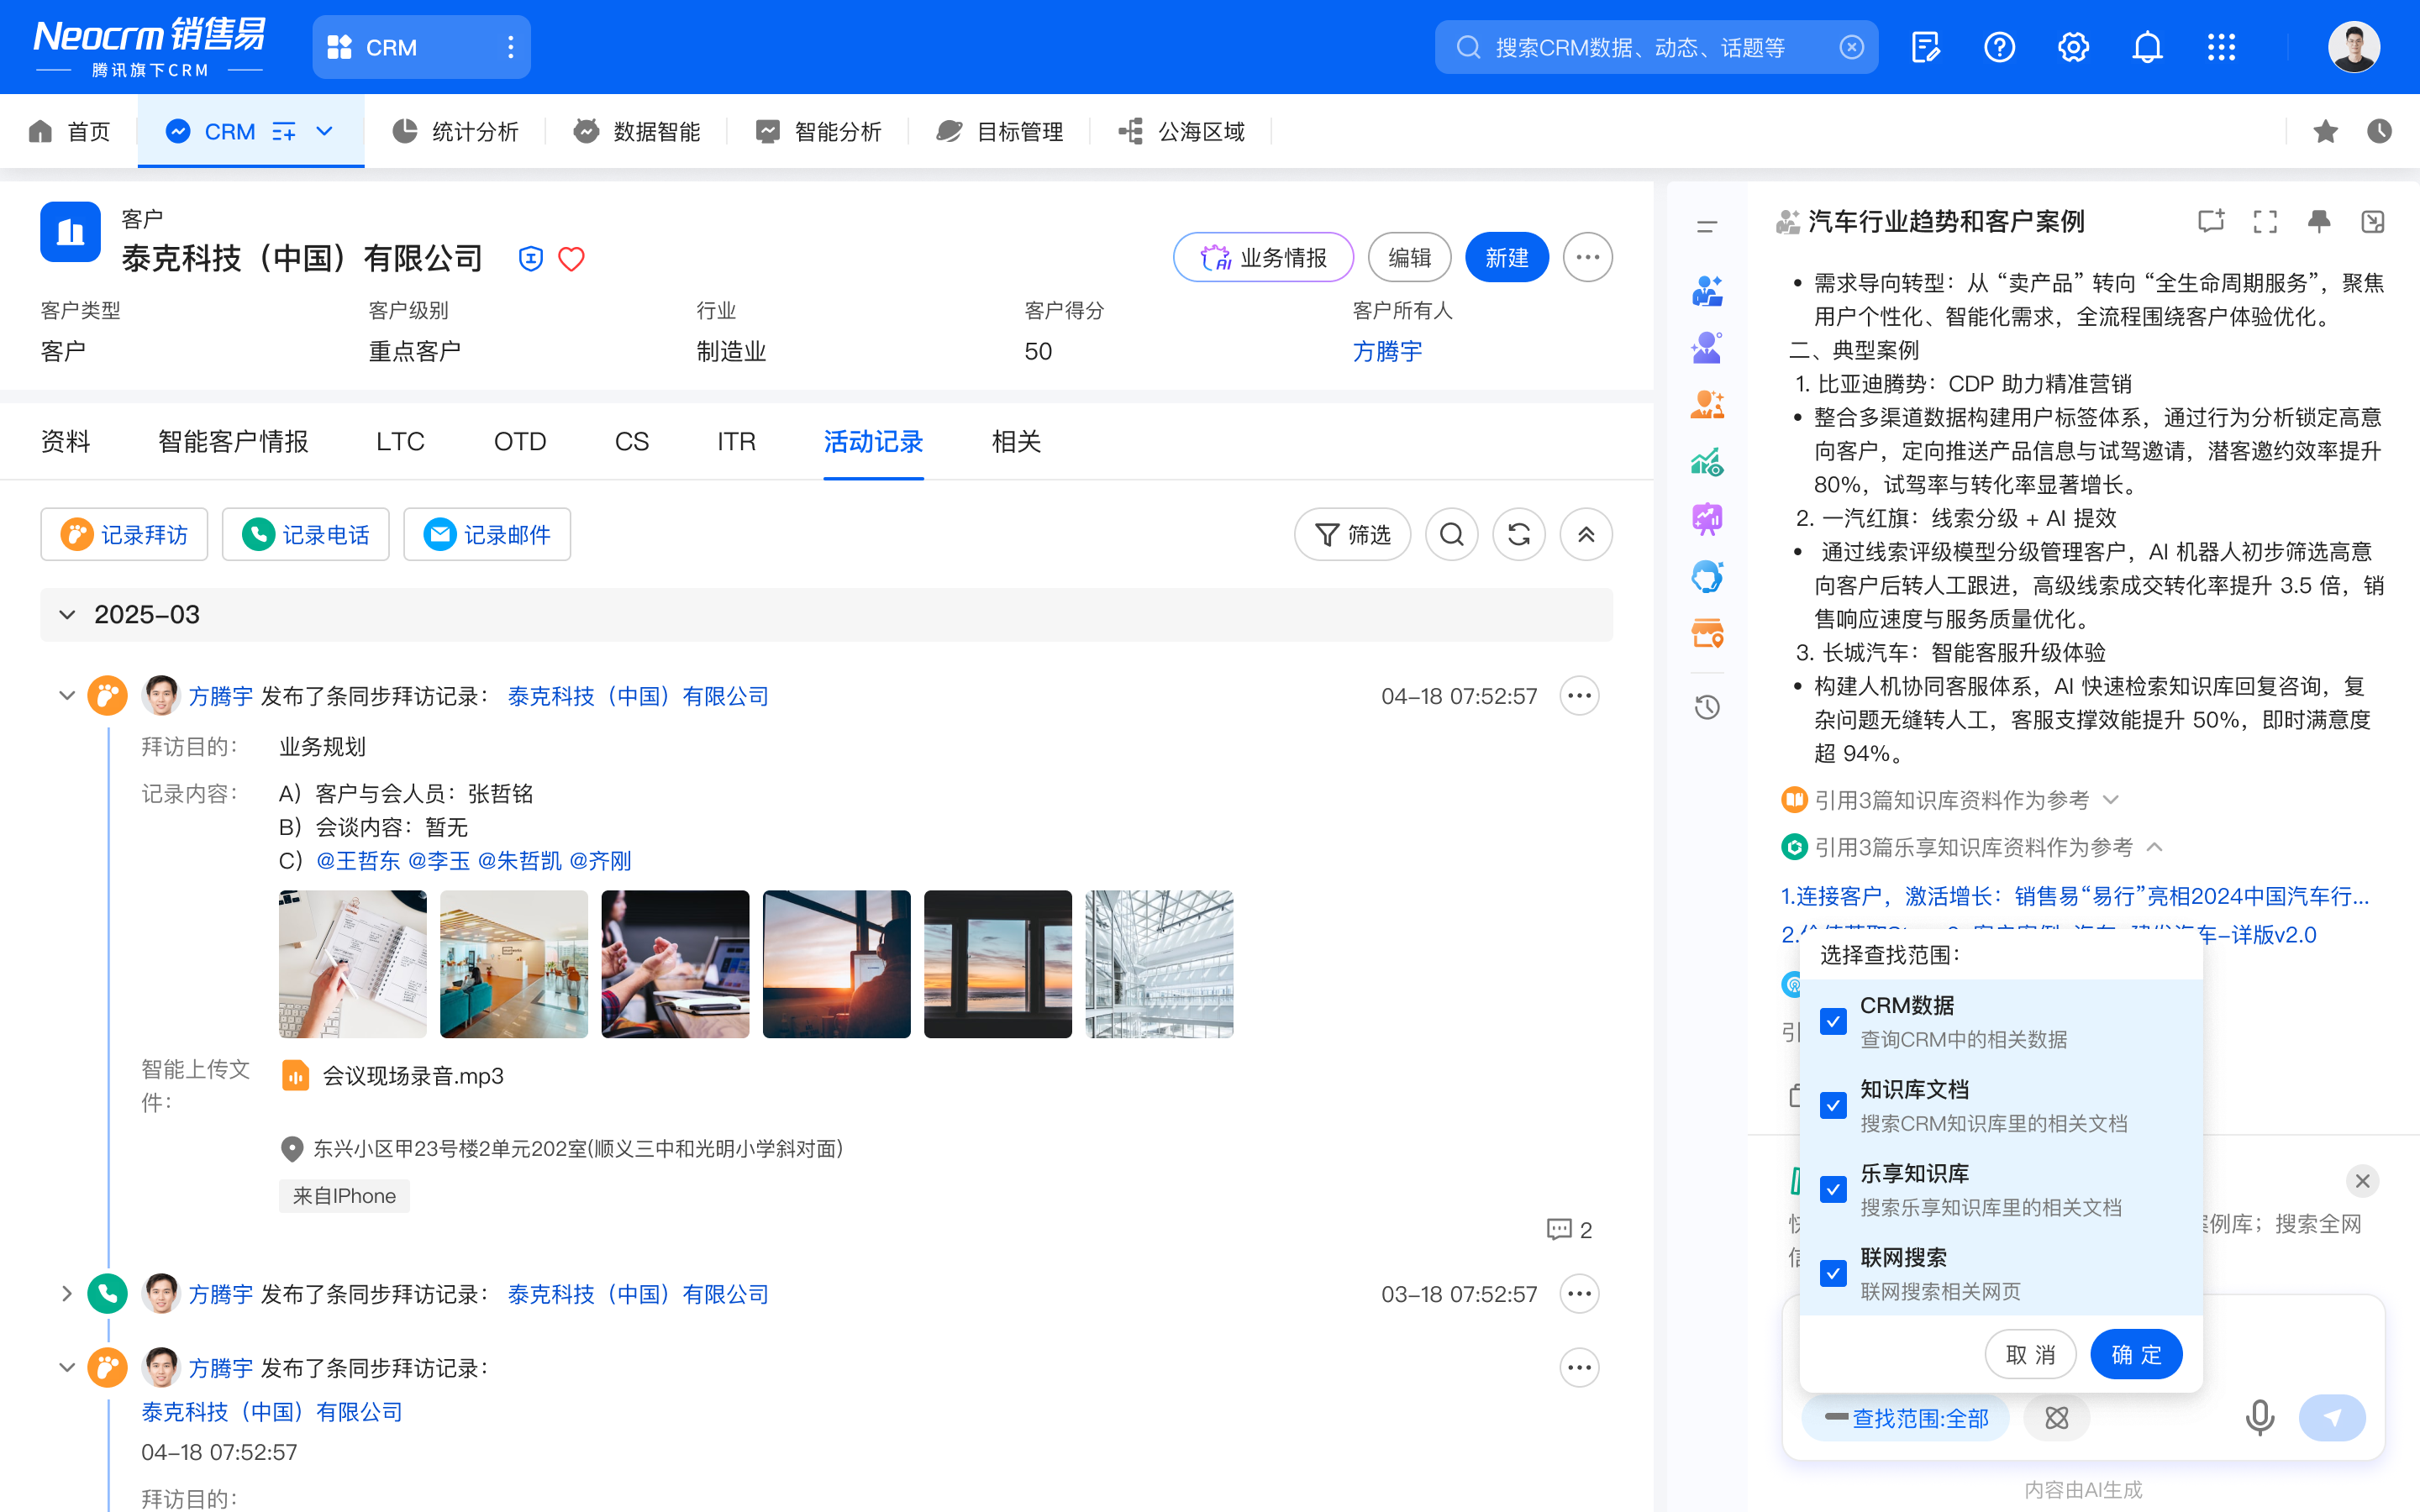Expand the 03-18 phone record entry
This screenshot has width=2420, height=1512.
coord(67,1294)
